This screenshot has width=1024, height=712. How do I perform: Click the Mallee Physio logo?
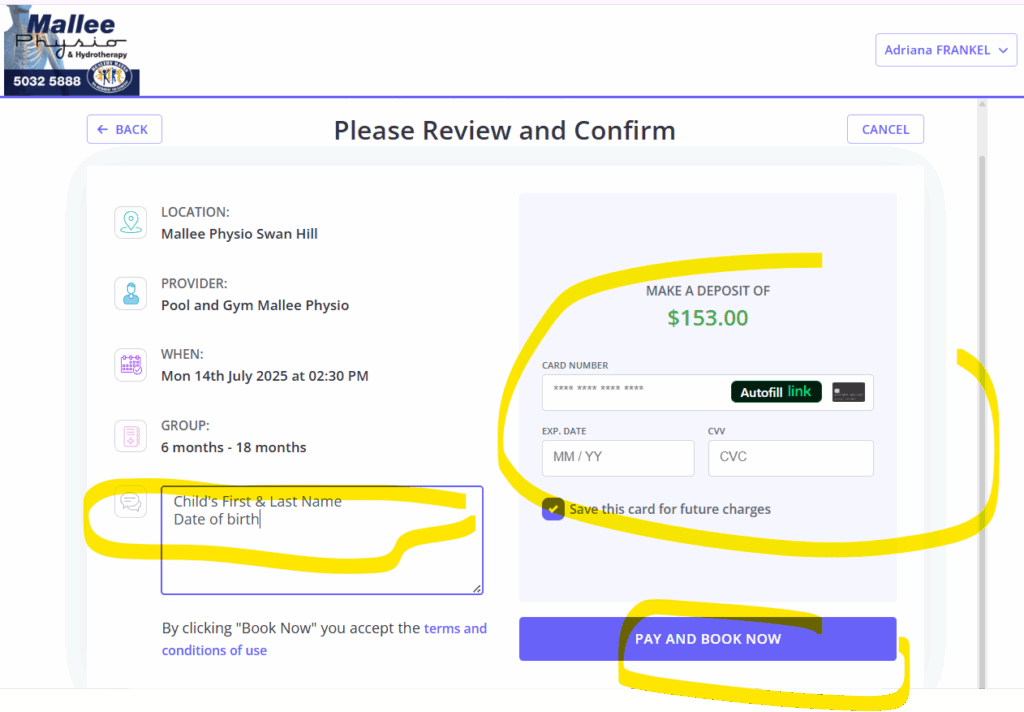pyautogui.click(x=71, y=50)
